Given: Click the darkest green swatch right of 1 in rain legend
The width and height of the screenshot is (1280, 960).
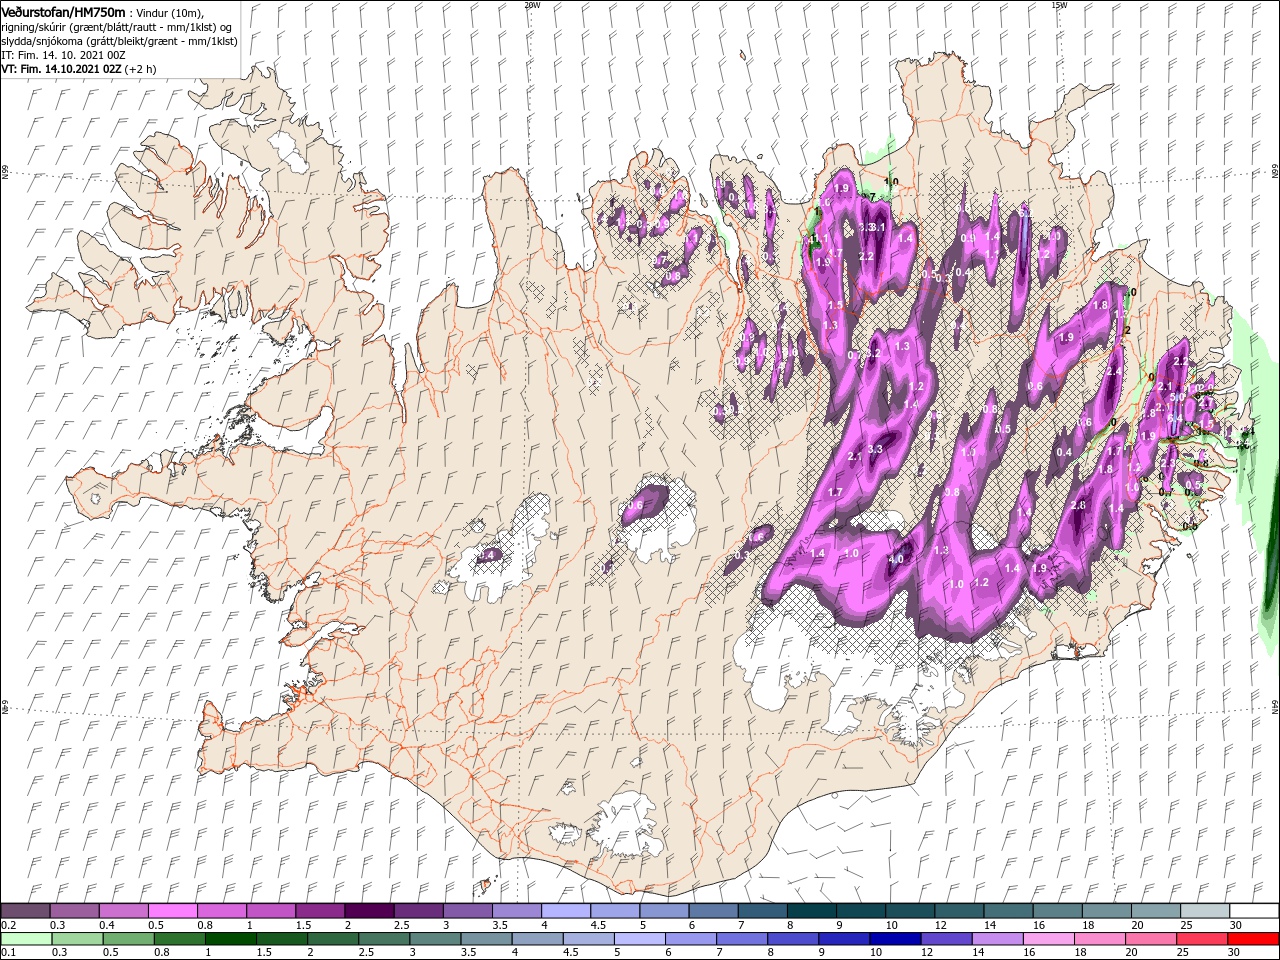Looking at the screenshot, I should click(x=230, y=939).
